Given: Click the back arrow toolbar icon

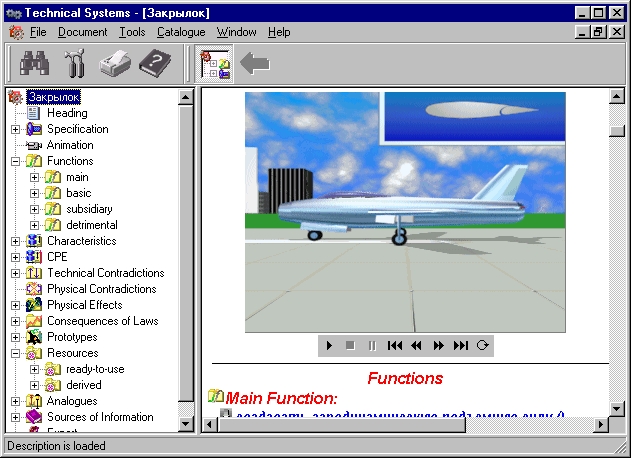Looking at the screenshot, I should point(255,64).
